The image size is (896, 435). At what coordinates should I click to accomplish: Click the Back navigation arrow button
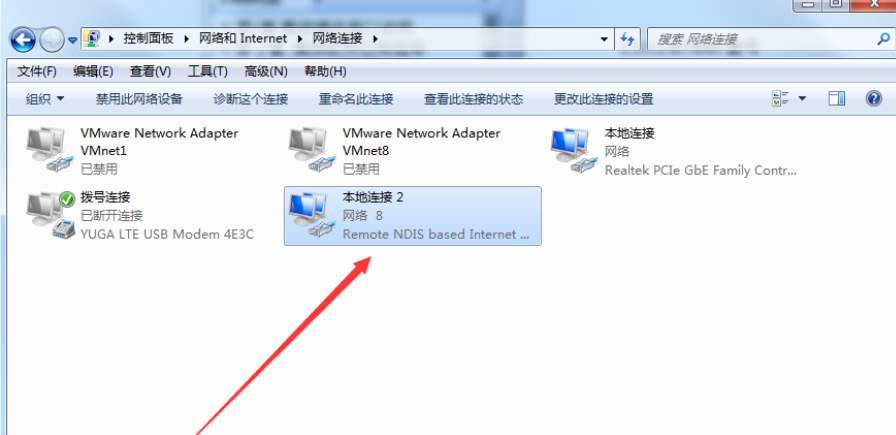pos(23,39)
